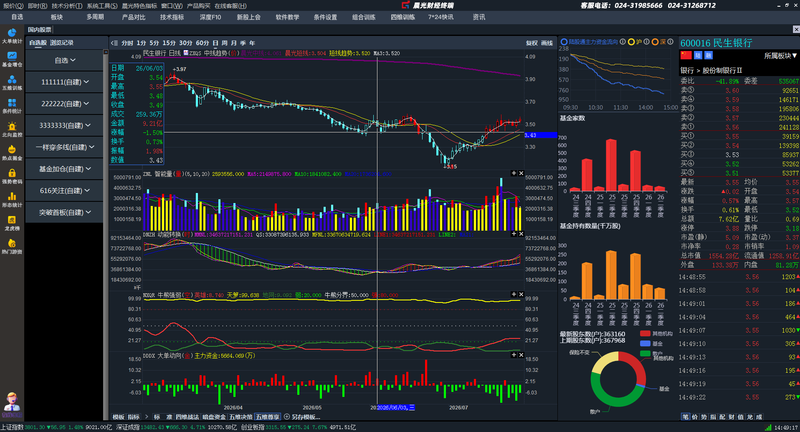The width and height of the screenshot is (800, 432).
Task: Open the 龙虎榜 sidebar icon
Action: pyautogui.click(x=12, y=223)
